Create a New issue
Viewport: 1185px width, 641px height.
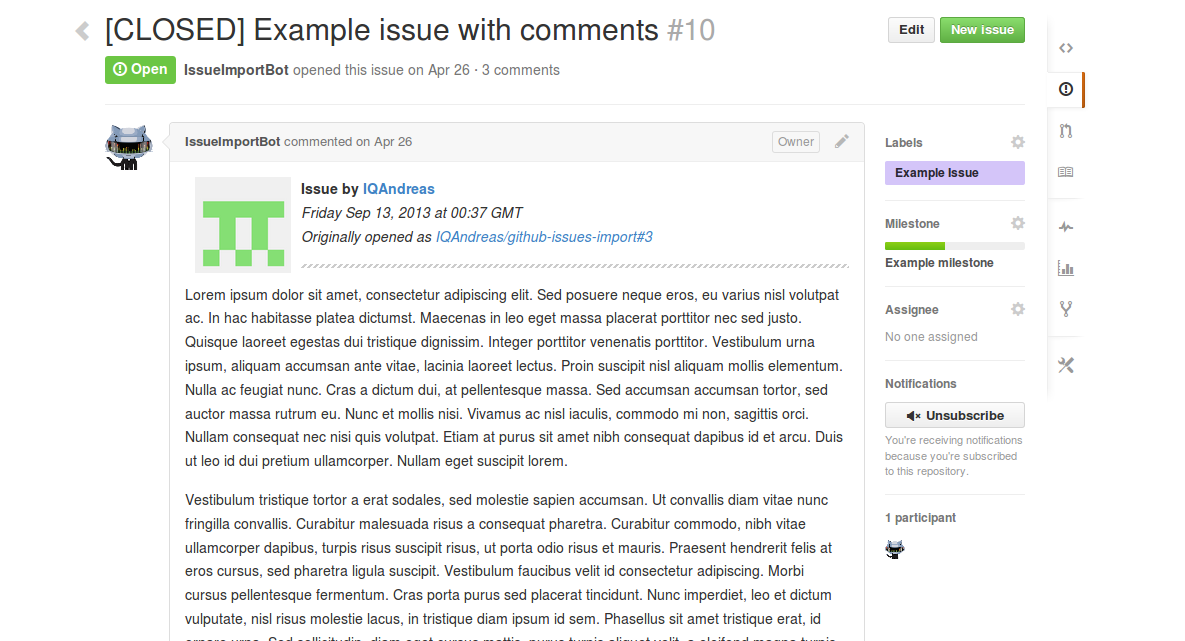[982, 30]
